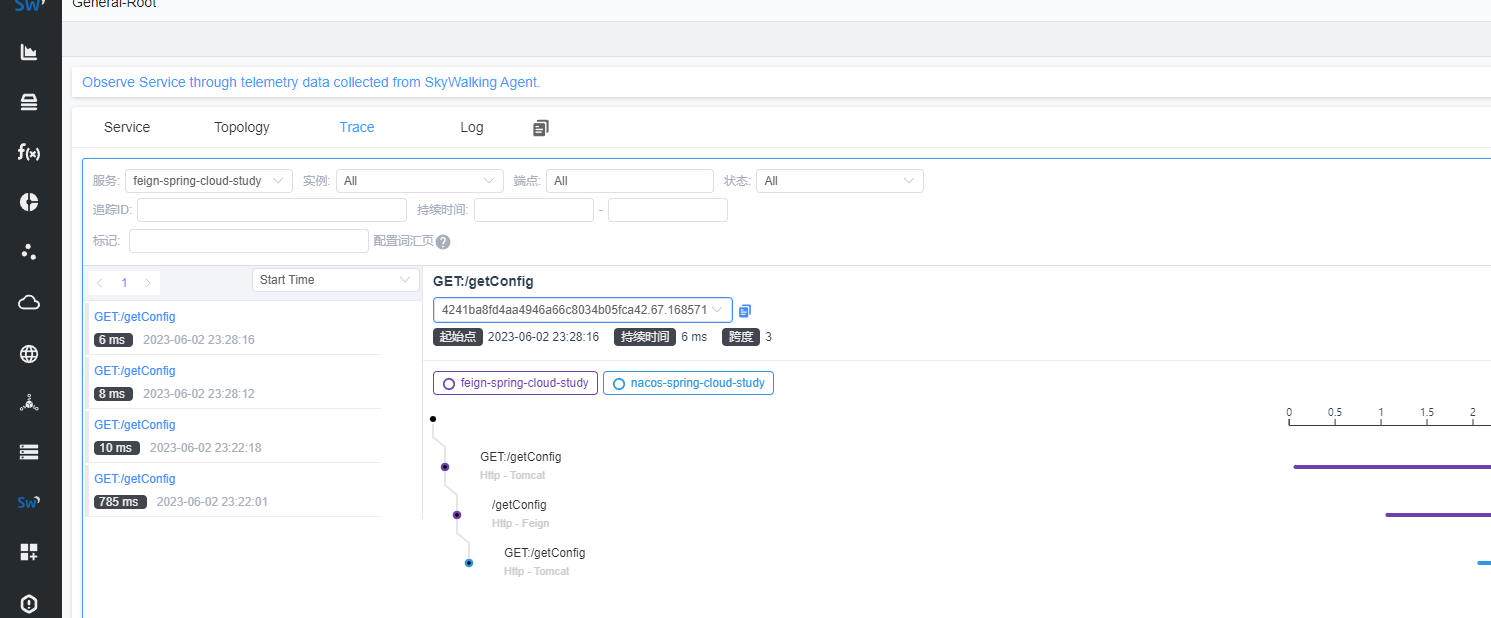Expand the 服务 feign-spring-cloud-study dropdown

(208, 181)
